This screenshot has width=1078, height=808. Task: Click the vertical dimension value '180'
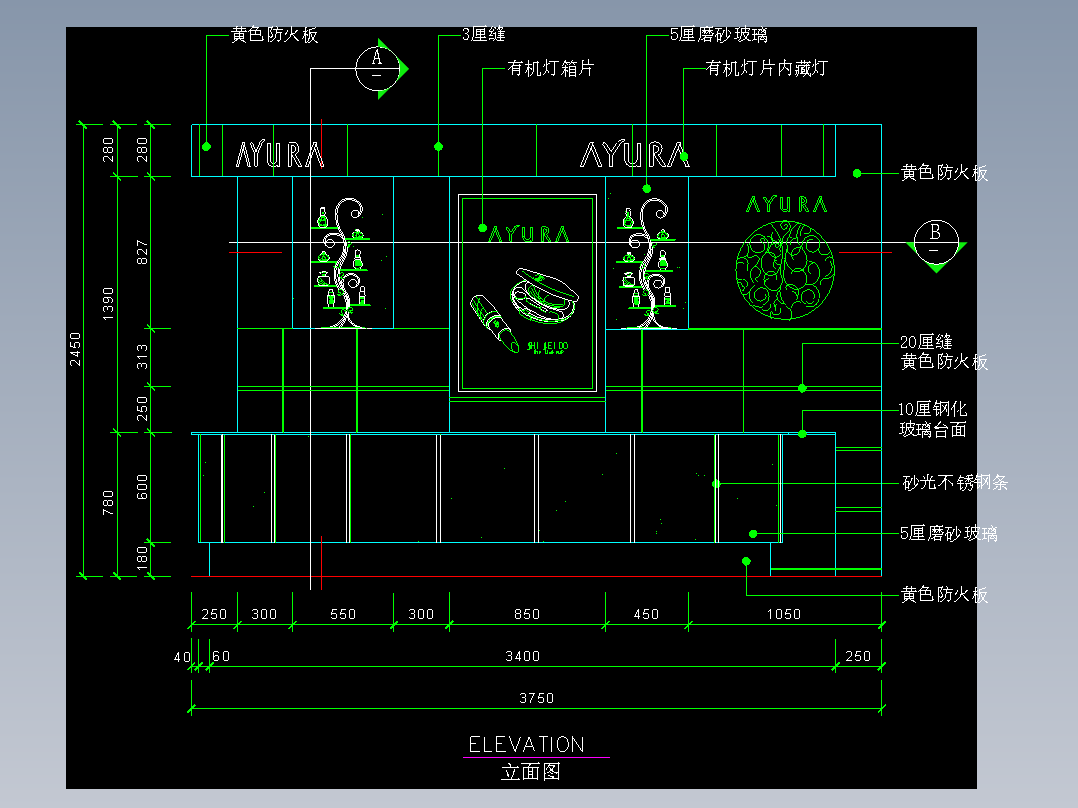142,558
